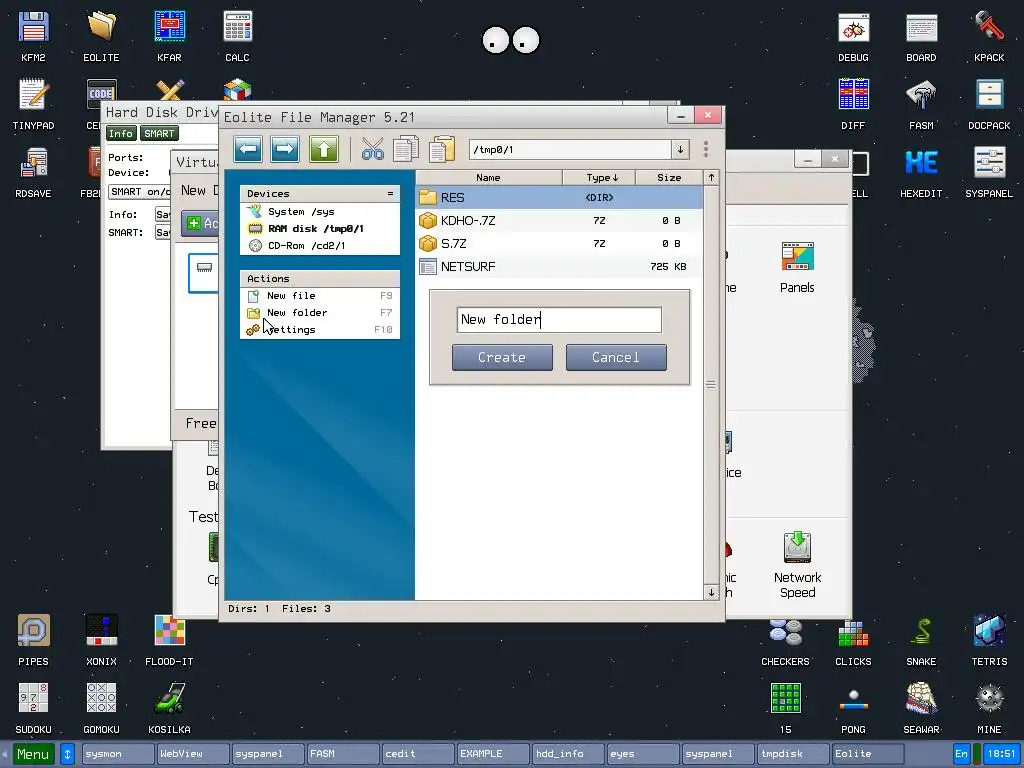Screen dimensions: 1024x768
Task: Click scrollbar up arrow in file list
Action: [711, 178]
